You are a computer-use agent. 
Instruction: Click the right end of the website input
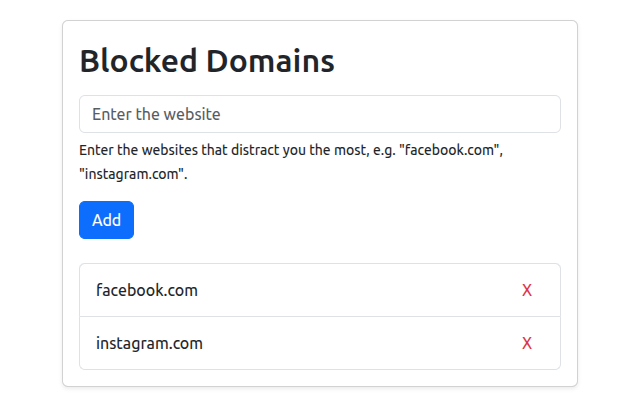point(540,114)
